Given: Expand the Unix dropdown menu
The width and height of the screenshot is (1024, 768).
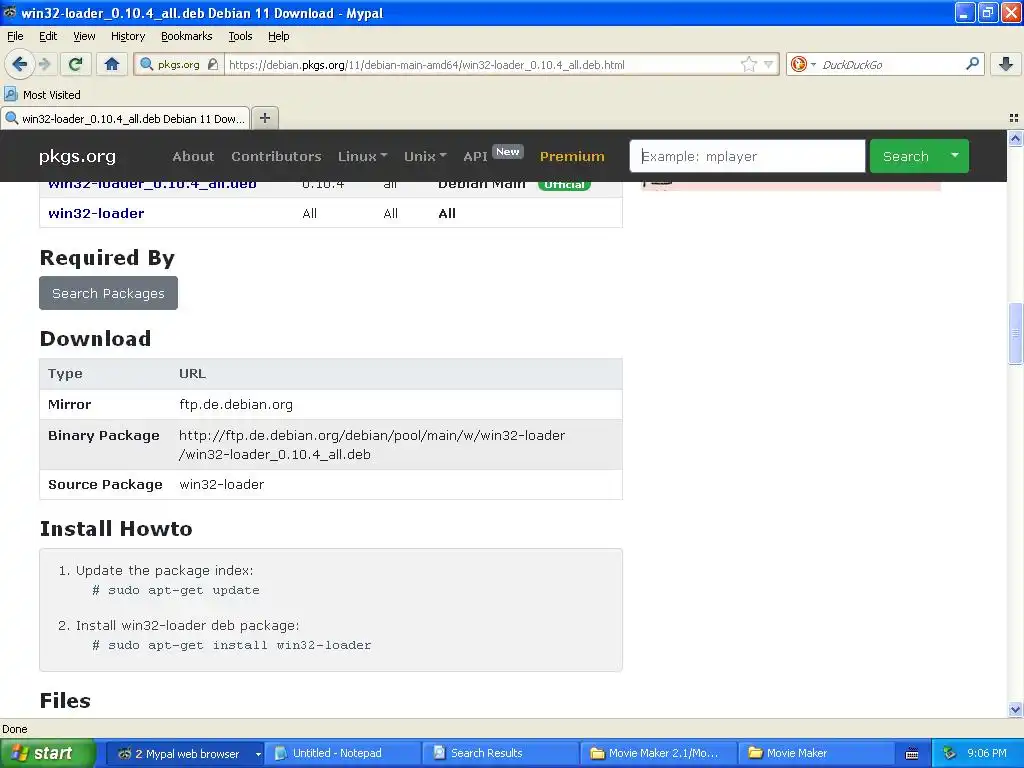Looking at the screenshot, I should tap(425, 156).
